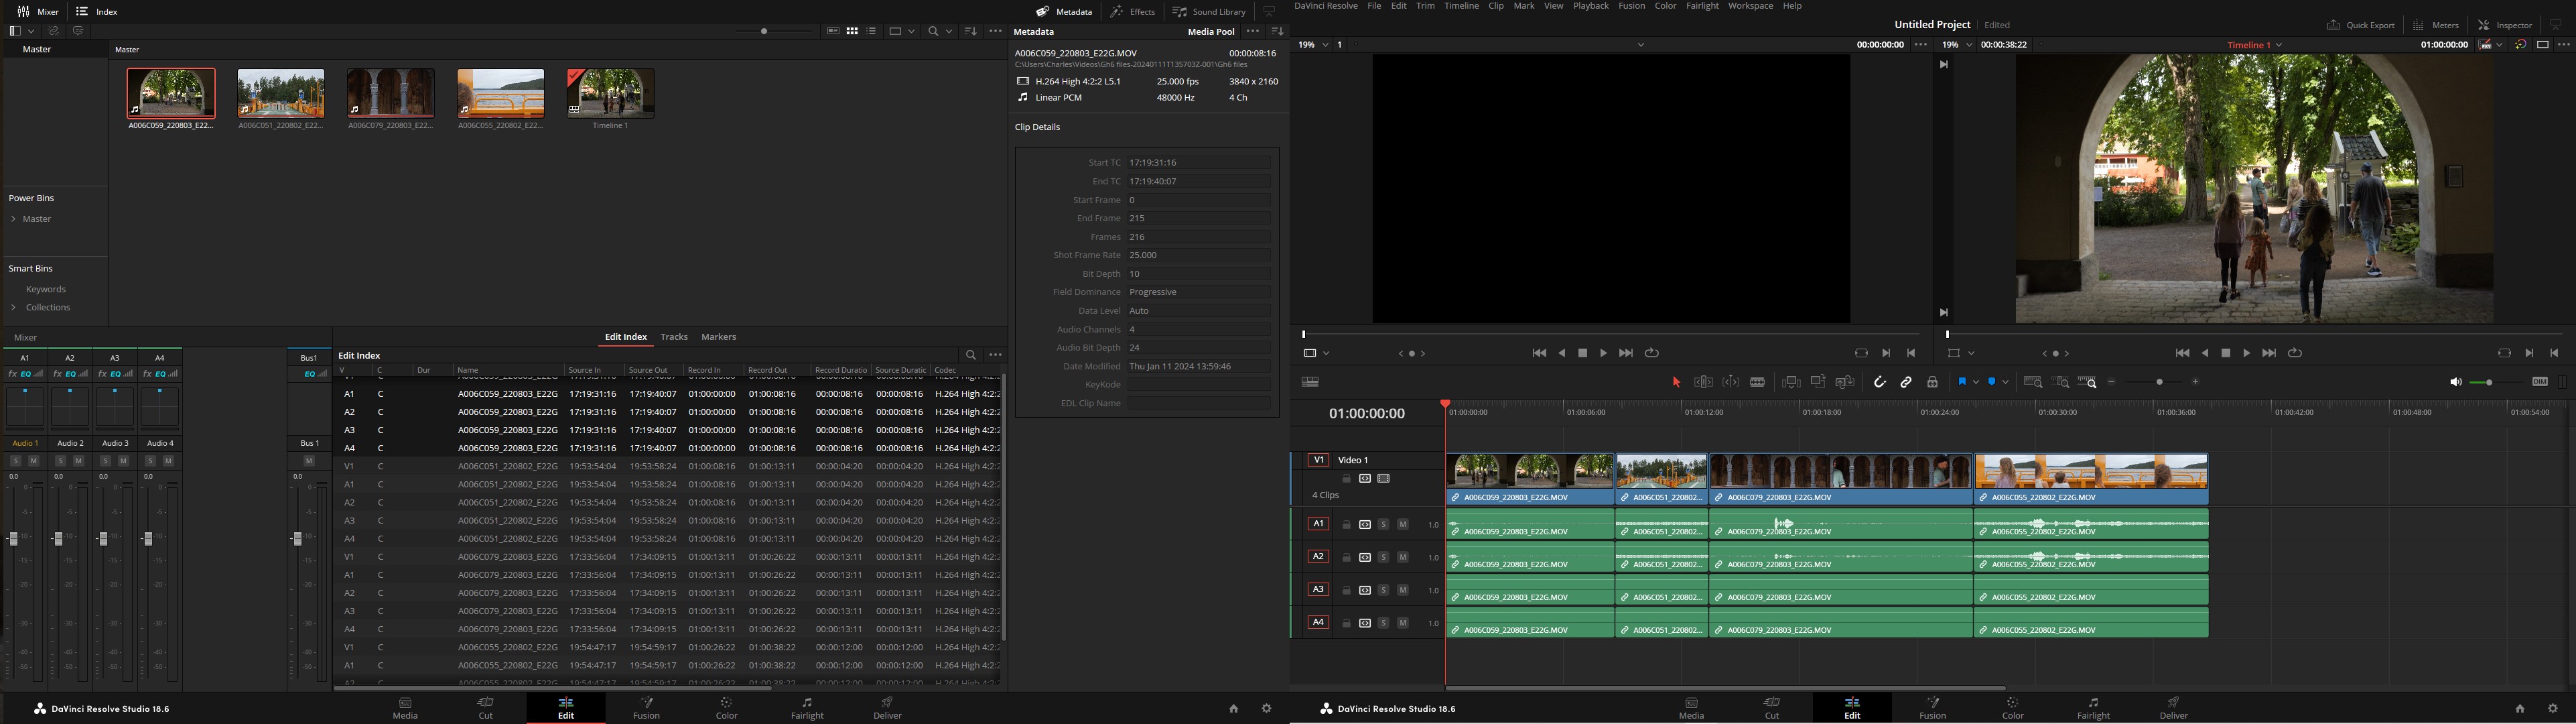Open media pool display mode dropdown
The height and width of the screenshot is (724, 2576).
911,31
